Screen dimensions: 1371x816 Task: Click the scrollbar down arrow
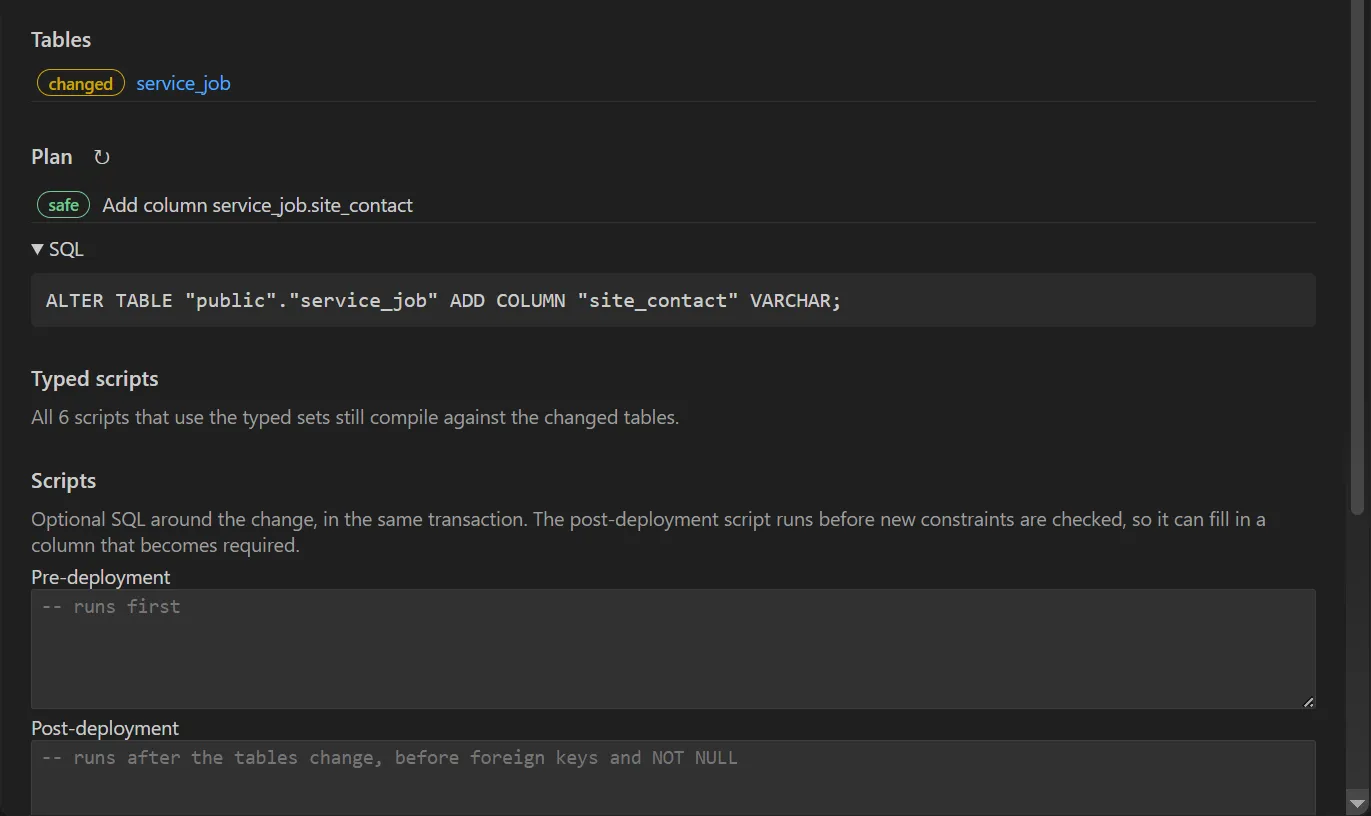click(x=1357, y=803)
